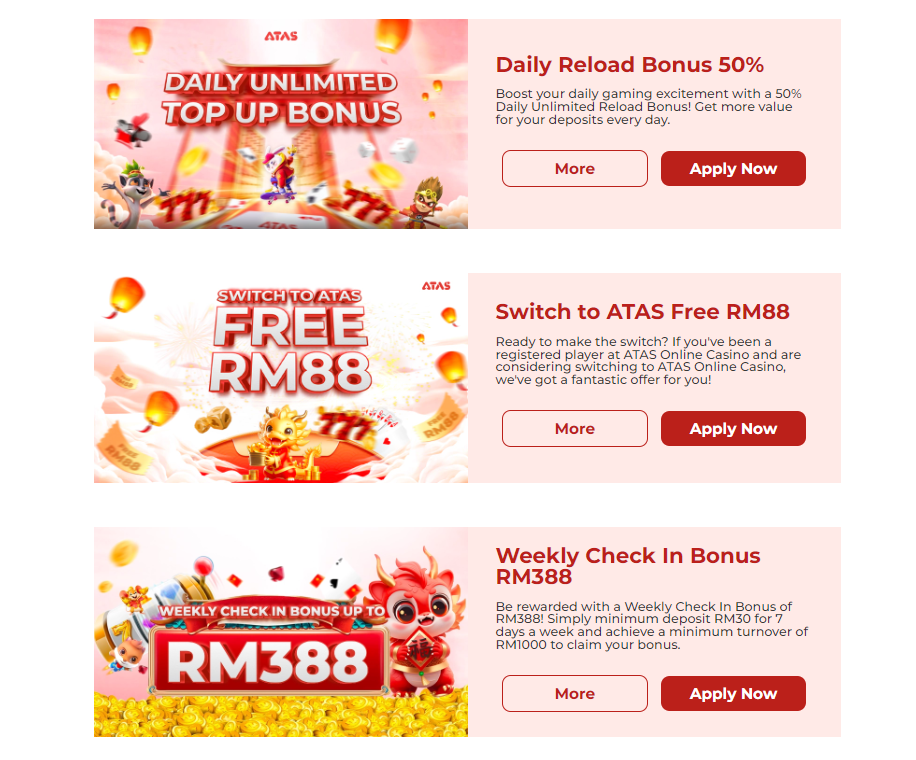Screen dimensions: 916x760
Task: Open More for Weekly Check In Bonus RM388
Action: pyautogui.click(x=574, y=694)
